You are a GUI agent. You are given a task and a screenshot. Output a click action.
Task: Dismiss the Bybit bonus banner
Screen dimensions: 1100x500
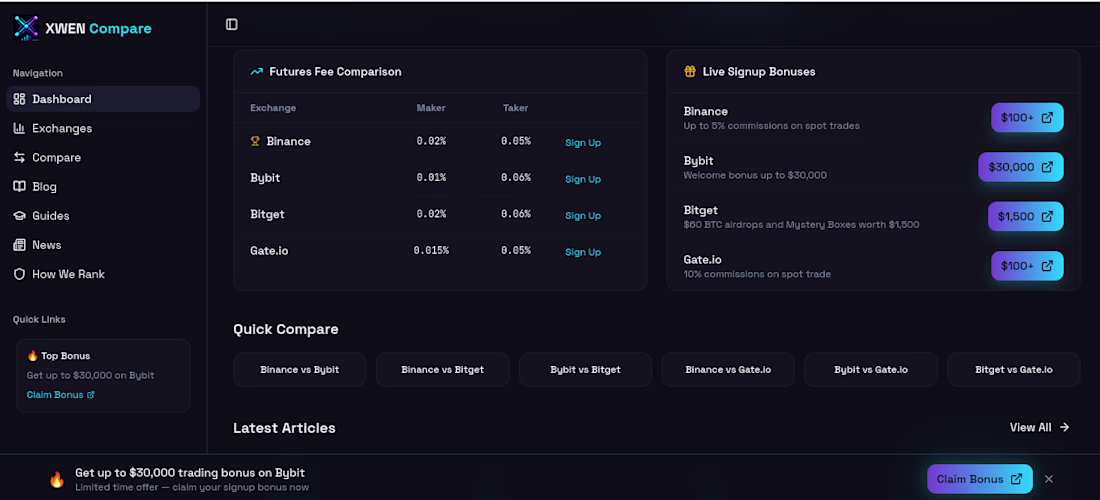tap(1049, 479)
